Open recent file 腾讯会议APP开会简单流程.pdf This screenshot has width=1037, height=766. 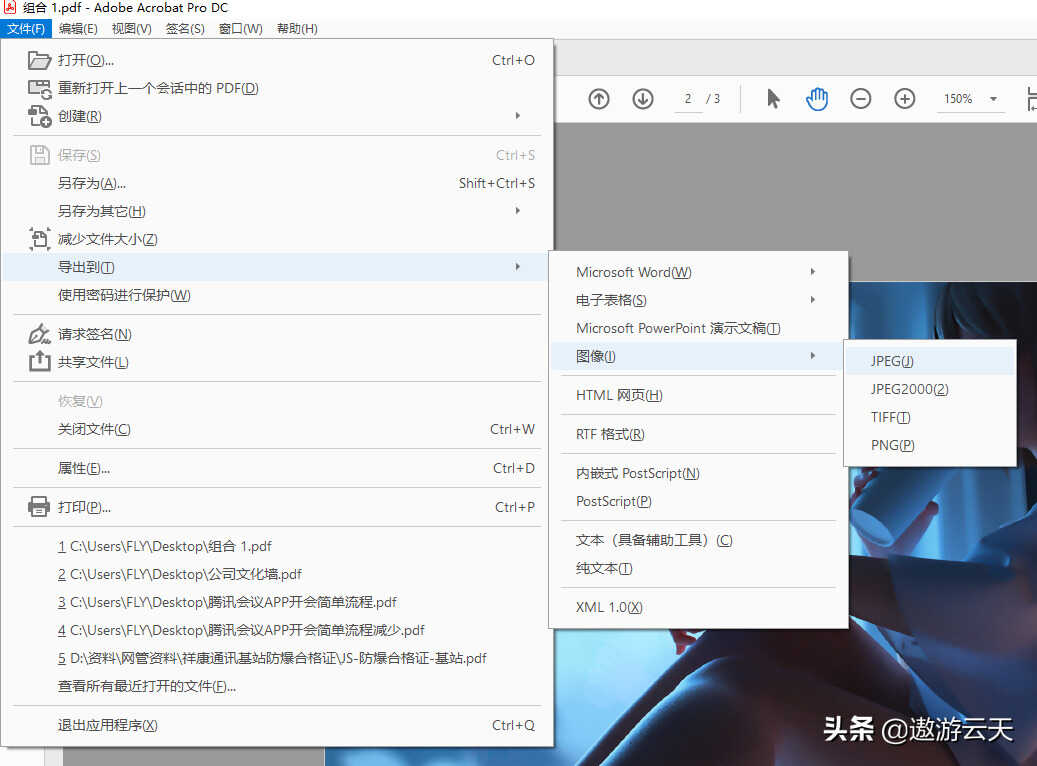(276, 602)
